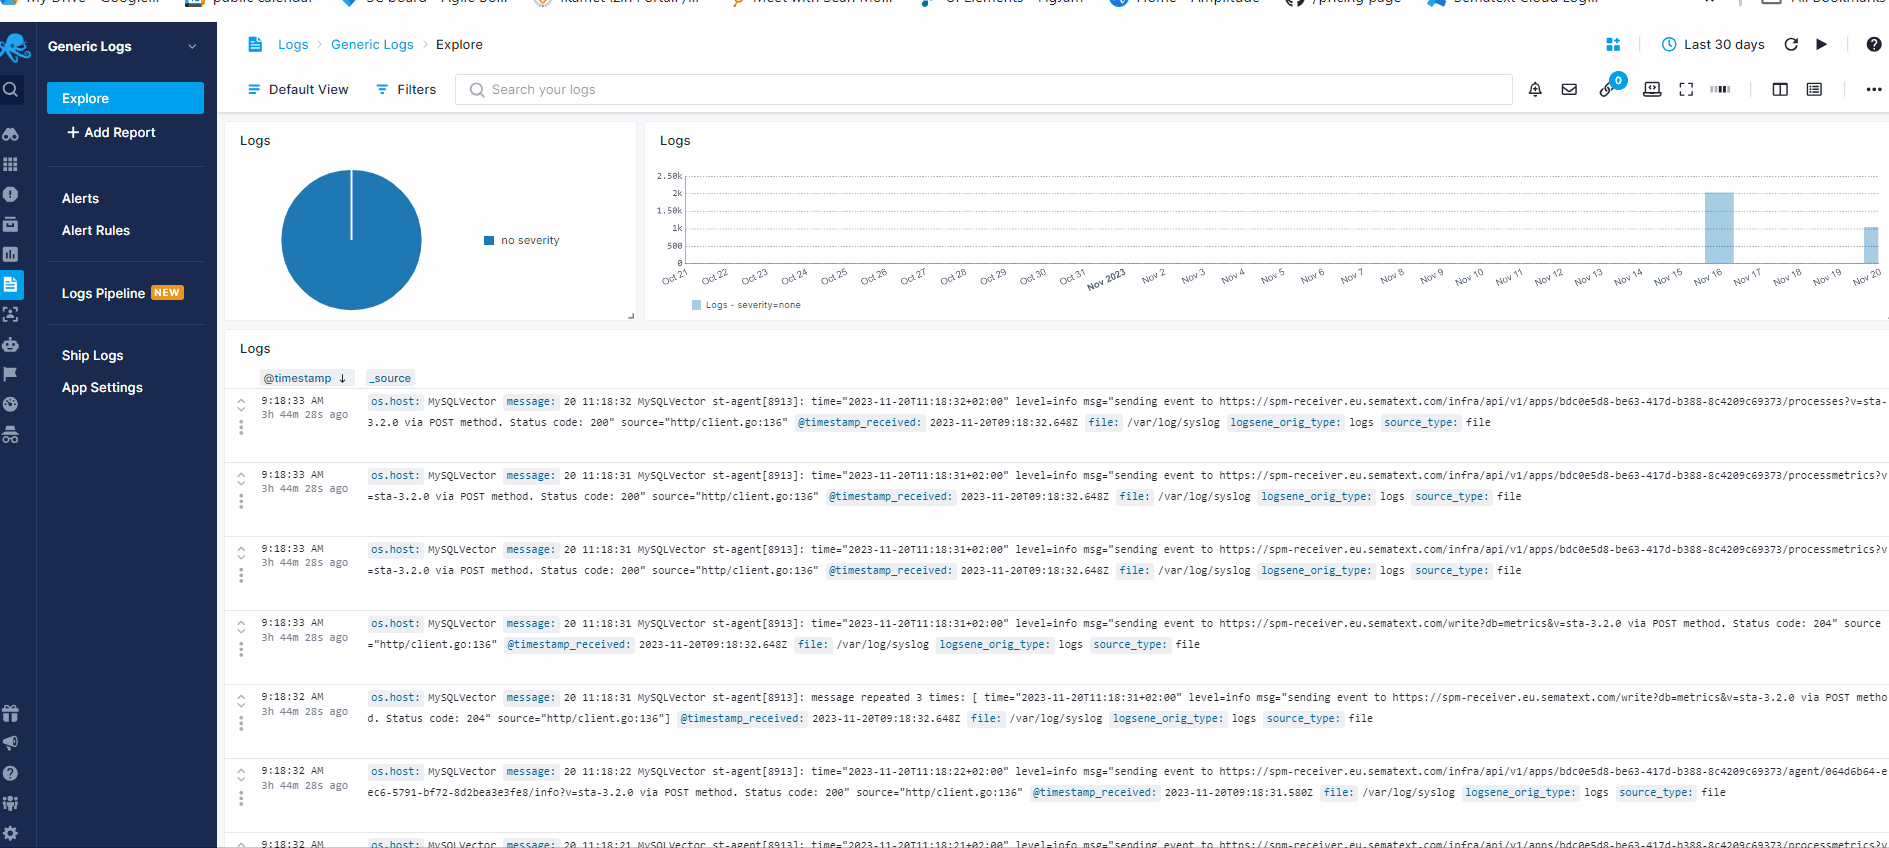This screenshot has height=848, width=1889.
Task: Sort by the @timestamp column header
Action: coord(305,378)
